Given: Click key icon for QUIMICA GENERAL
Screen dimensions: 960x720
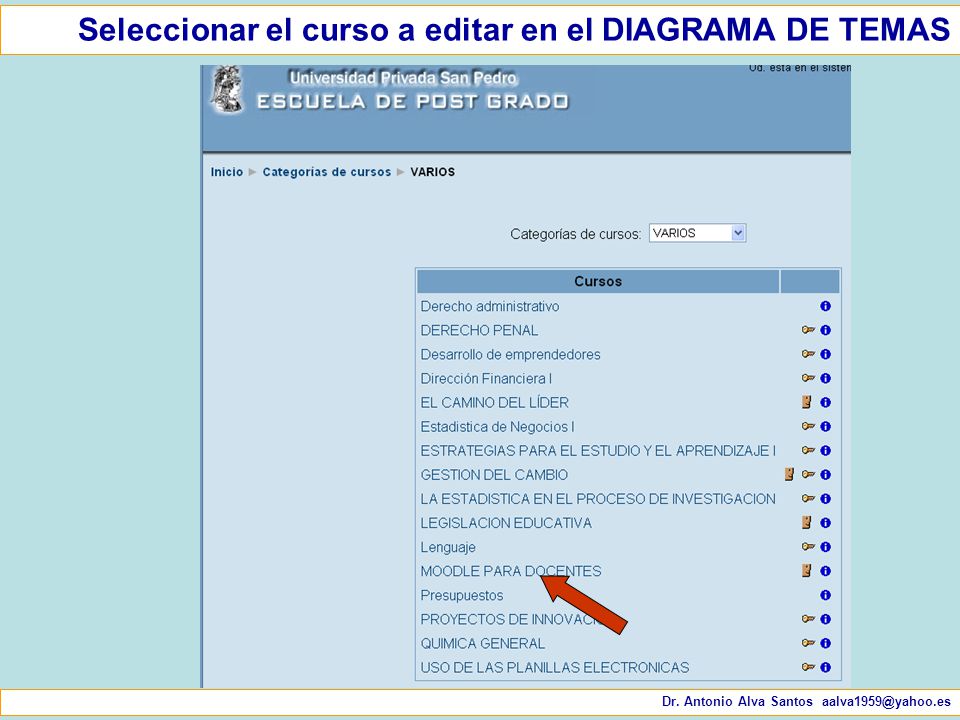Looking at the screenshot, I should pos(808,643).
